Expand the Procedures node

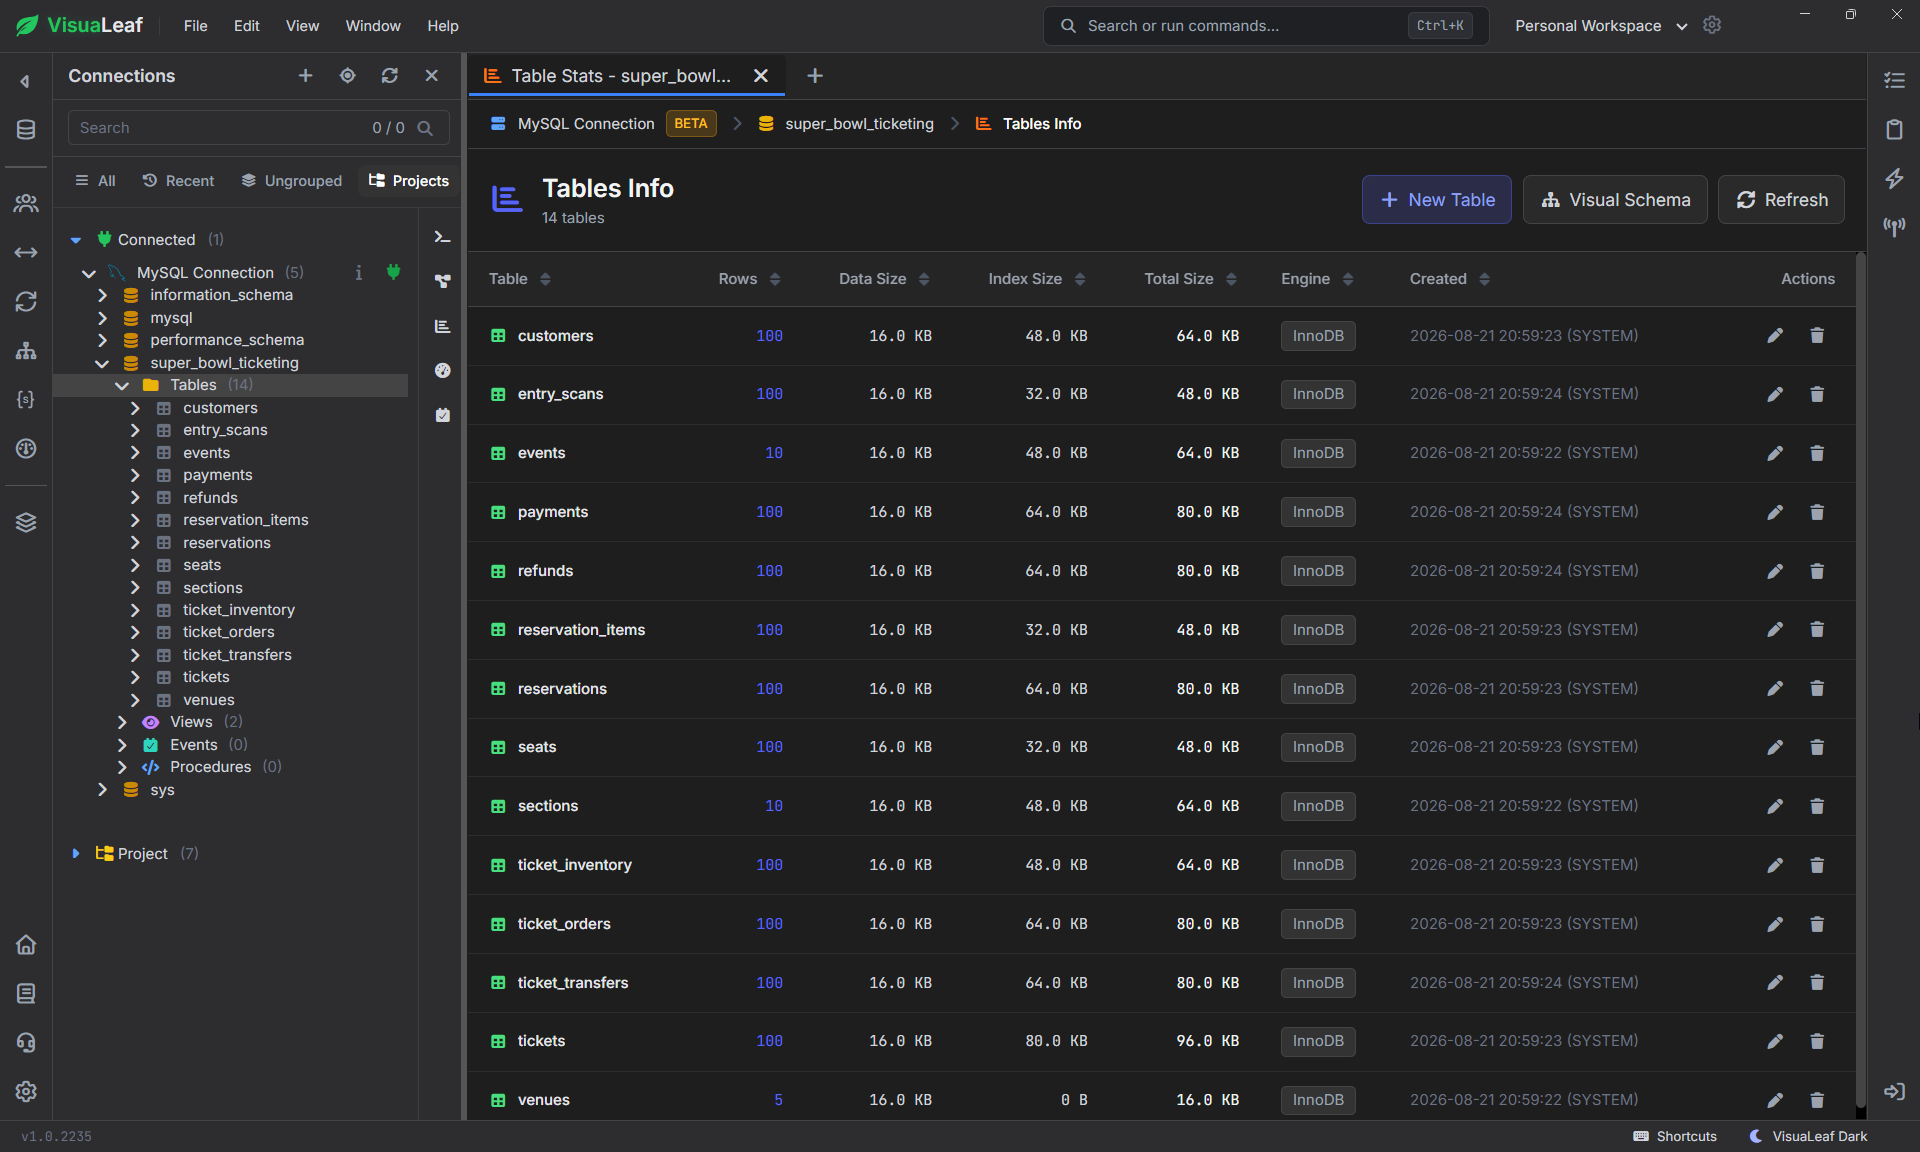click(122, 767)
